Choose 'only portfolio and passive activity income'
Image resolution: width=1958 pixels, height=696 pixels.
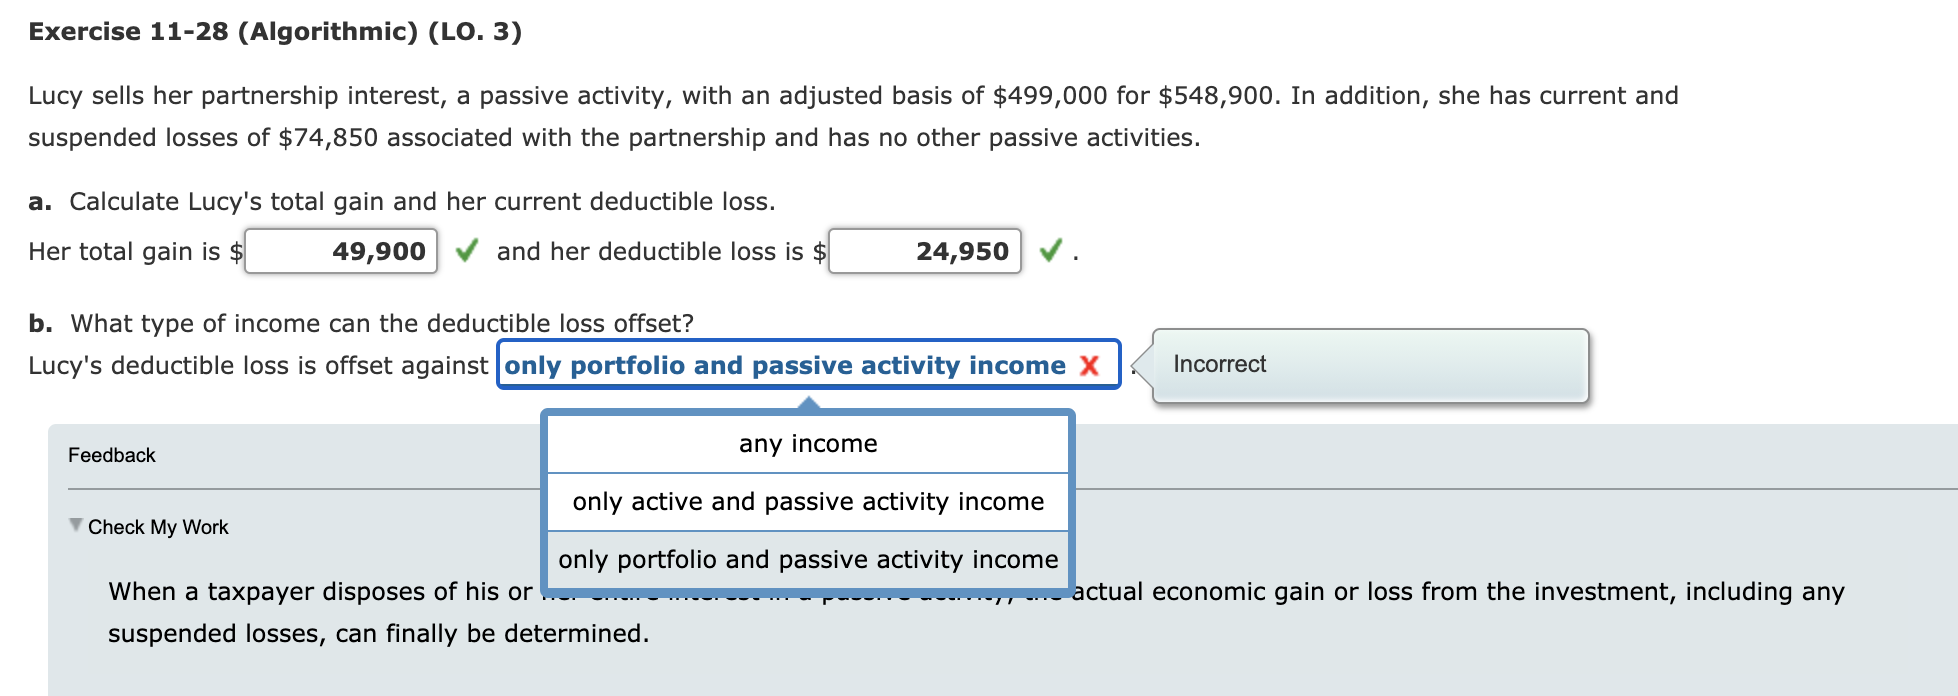(810, 559)
